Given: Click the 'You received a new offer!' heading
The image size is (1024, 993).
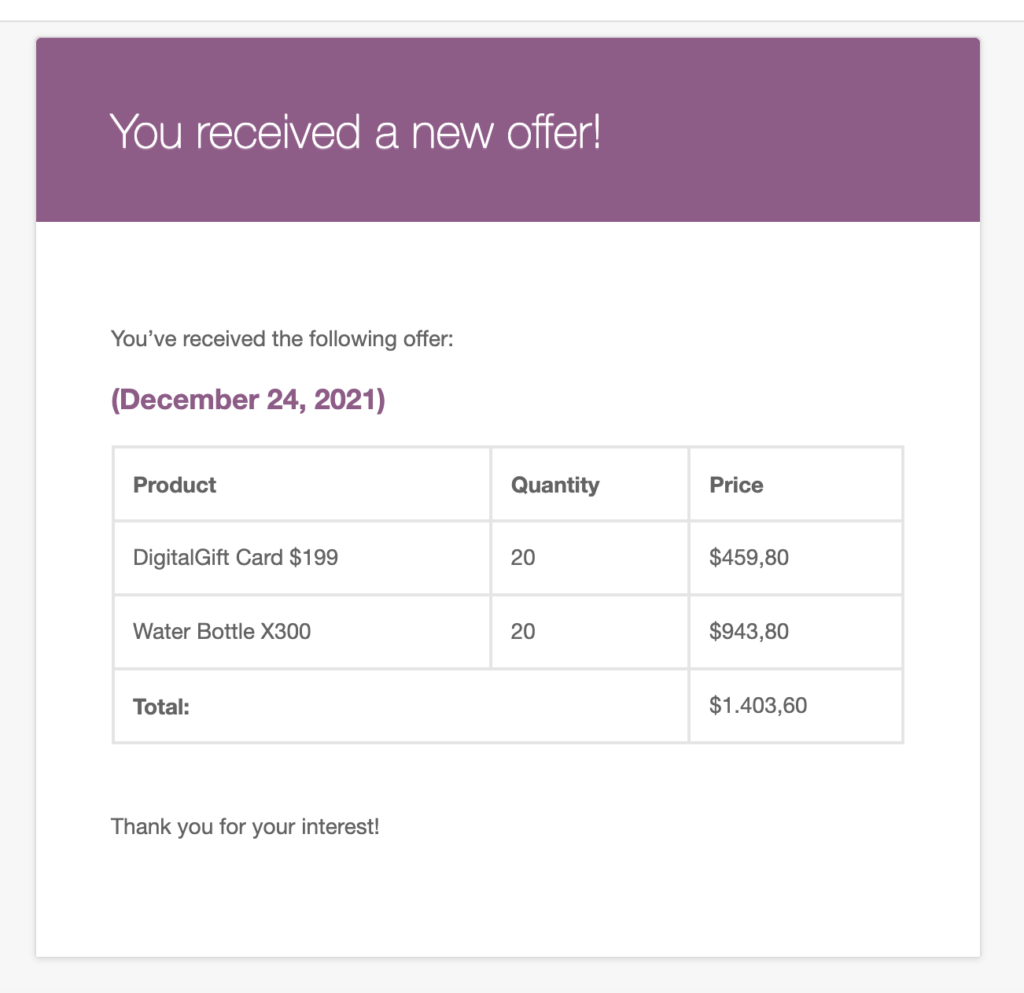Looking at the screenshot, I should [355, 133].
